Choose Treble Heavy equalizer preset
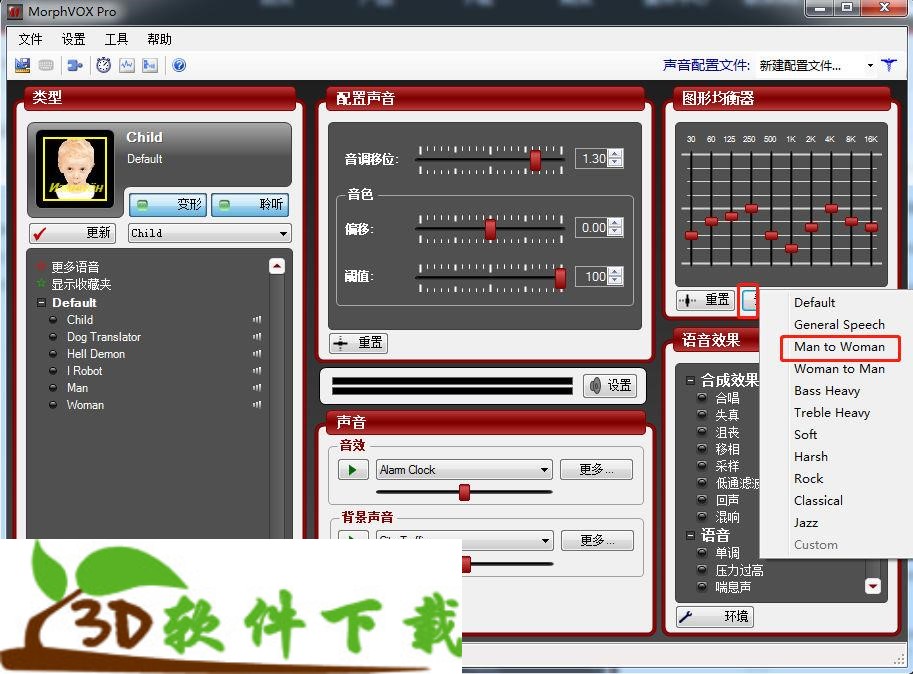 click(x=831, y=413)
